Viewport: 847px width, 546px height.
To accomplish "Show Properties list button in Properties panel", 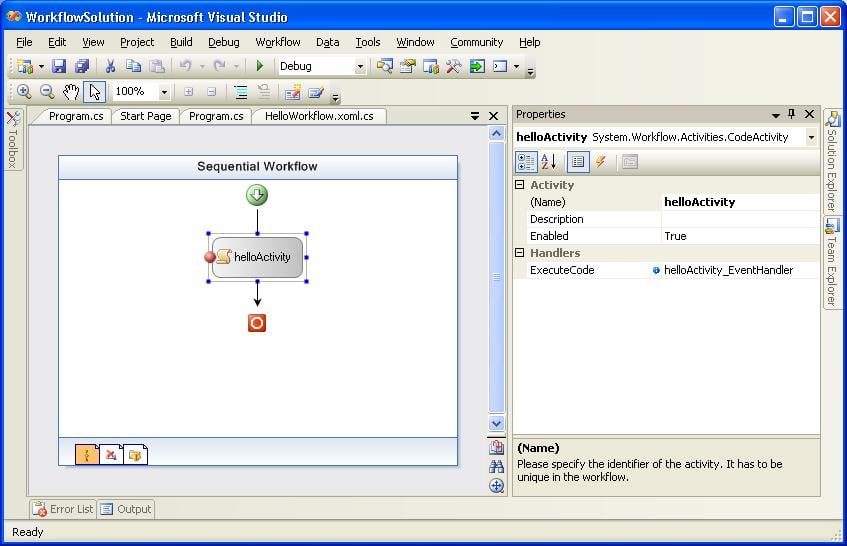I will click(578, 161).
